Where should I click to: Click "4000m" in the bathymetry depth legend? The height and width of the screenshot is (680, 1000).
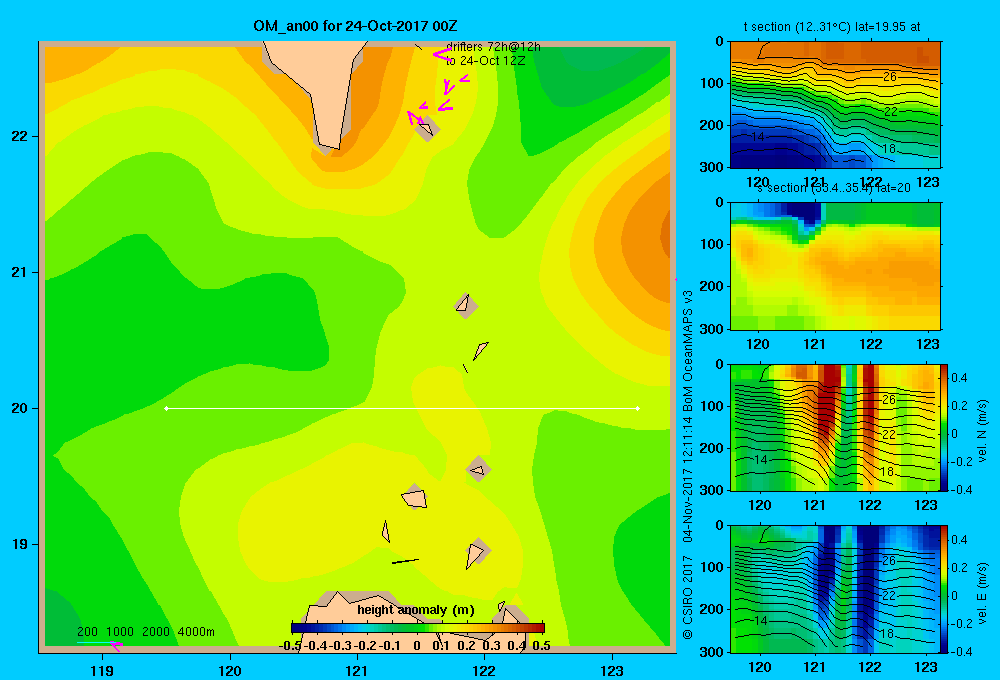point(196,632)
